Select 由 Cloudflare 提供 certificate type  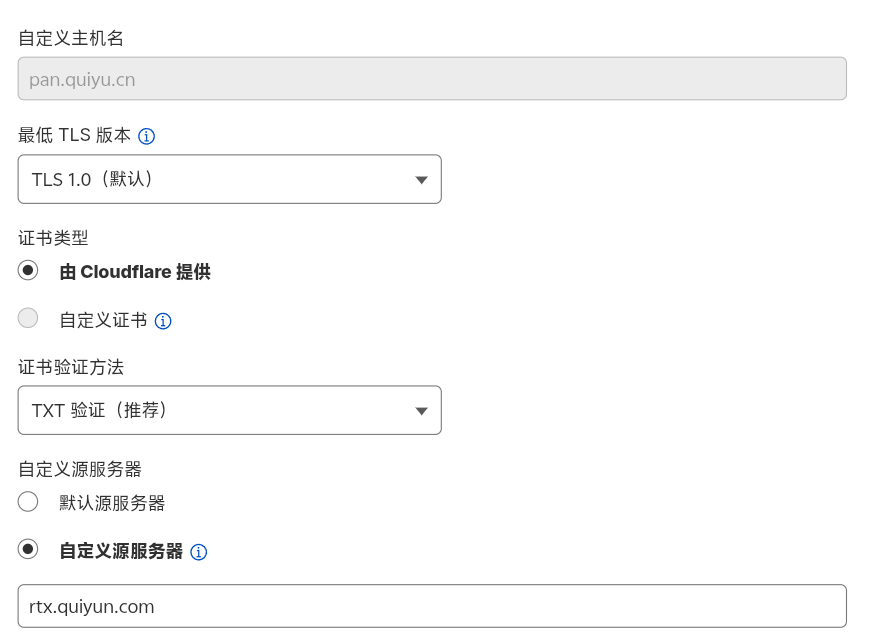28,269
